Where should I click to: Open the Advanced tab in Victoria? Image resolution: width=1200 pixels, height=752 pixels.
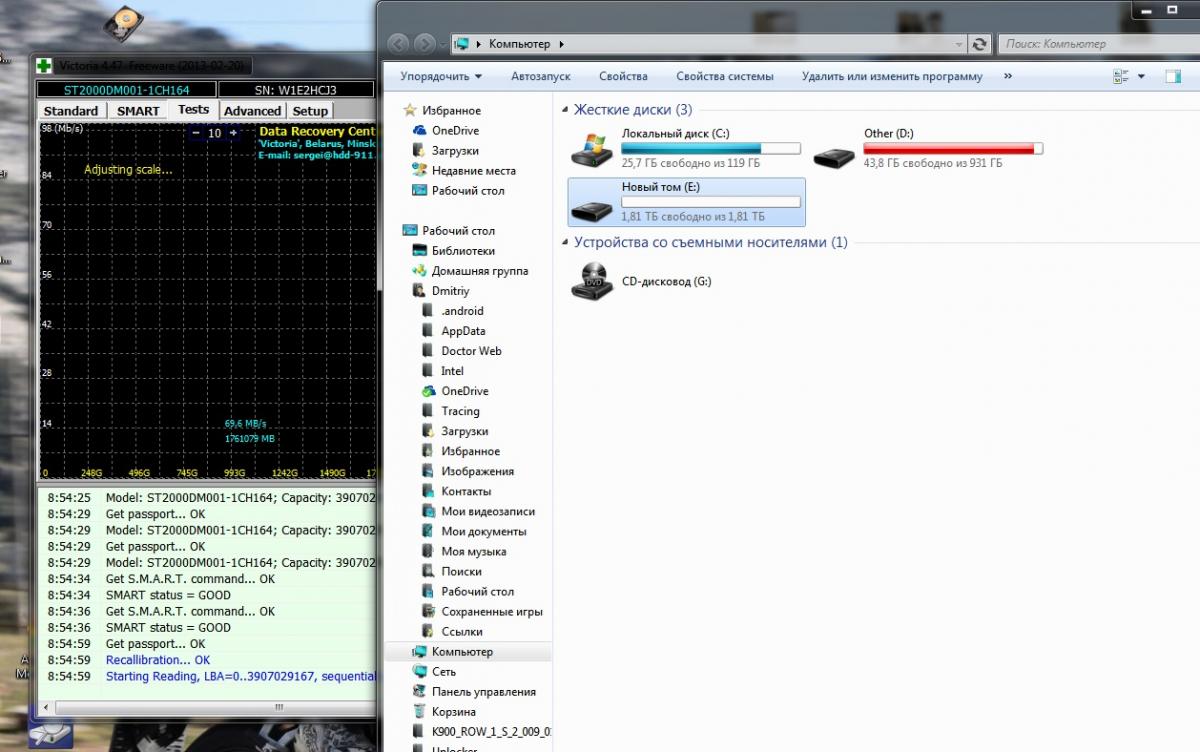coord(252,111)
